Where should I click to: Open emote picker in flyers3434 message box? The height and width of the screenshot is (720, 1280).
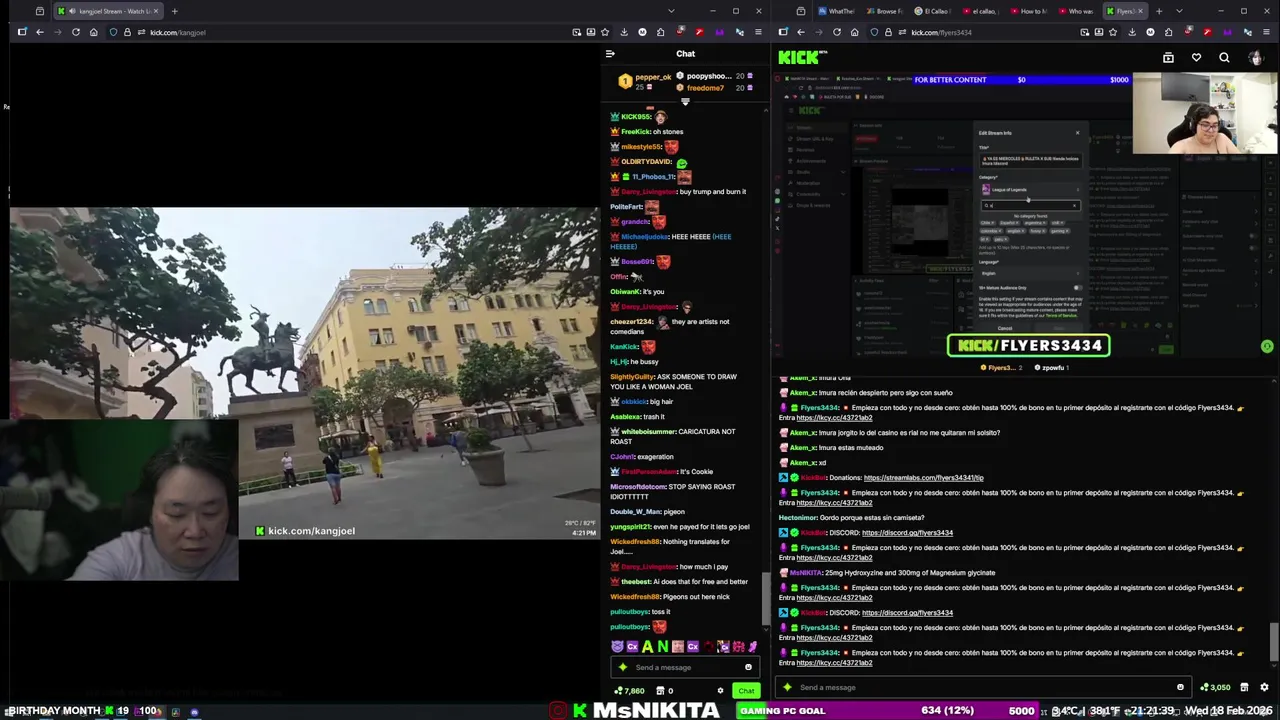pyautogui.click(x=1180, y=687)
